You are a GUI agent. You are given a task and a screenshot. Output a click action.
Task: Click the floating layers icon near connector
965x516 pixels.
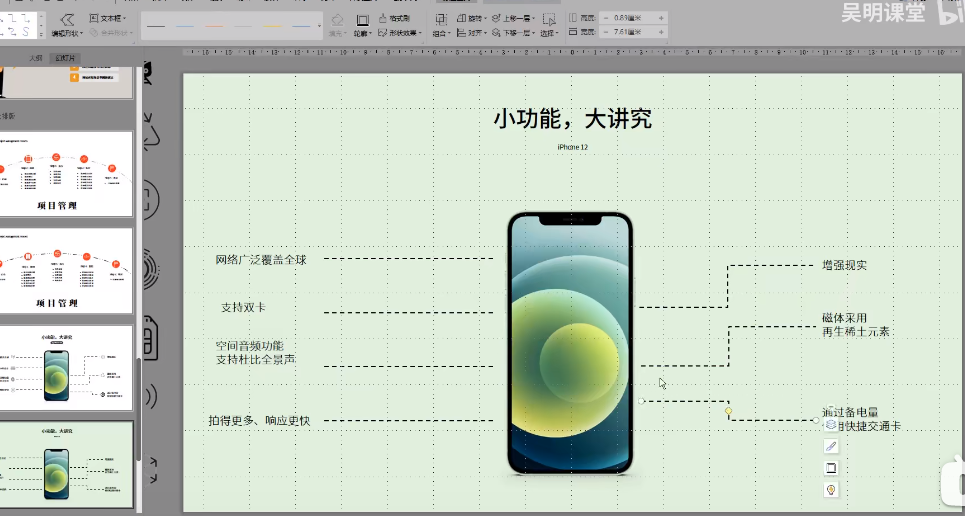pyautogui.click(x=831, y=424)
